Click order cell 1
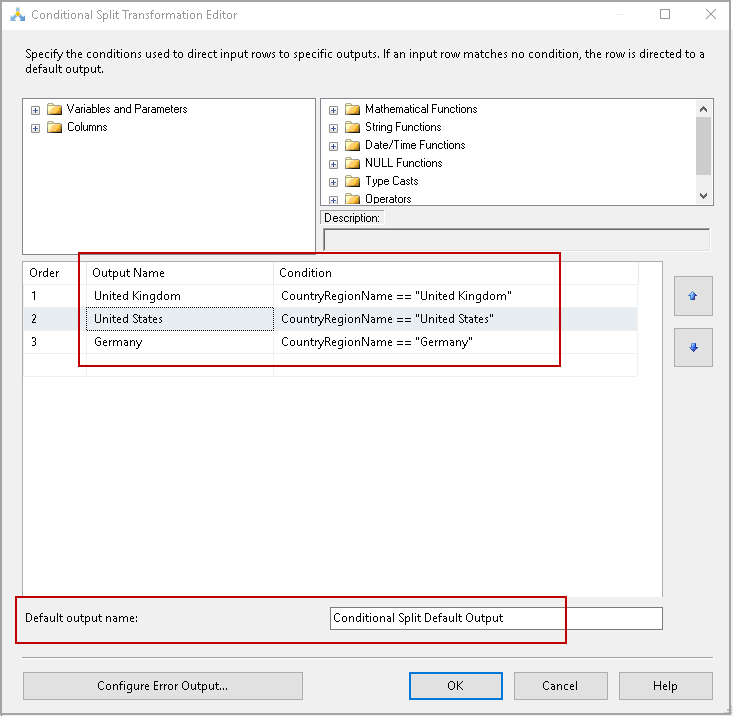This screenshot has width=733, height=716. pos(55,296)
